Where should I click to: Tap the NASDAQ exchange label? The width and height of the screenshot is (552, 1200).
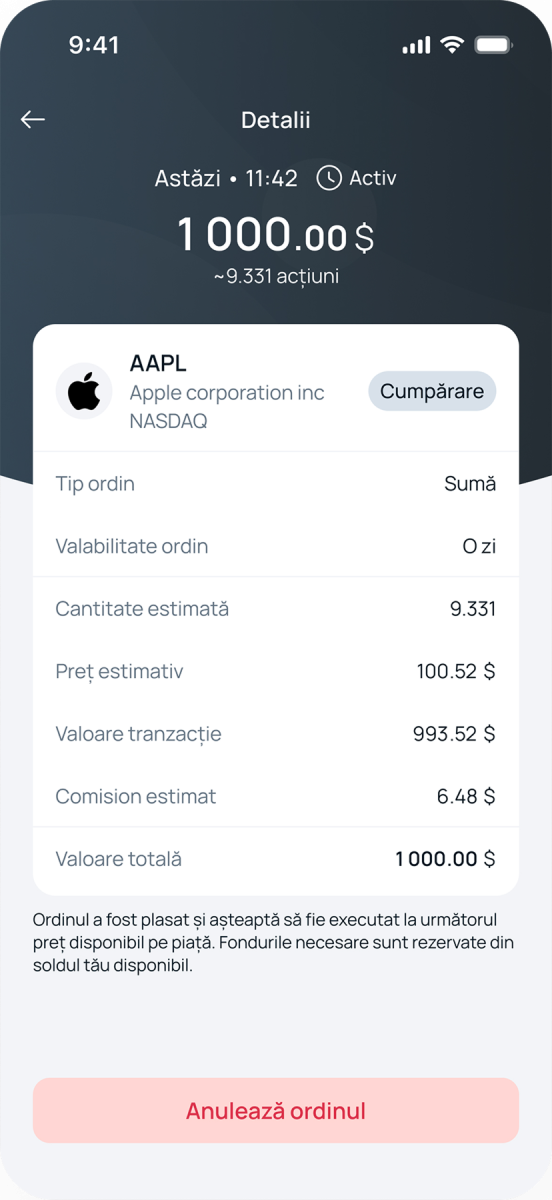pyautogui.click(x=169, y=421)
